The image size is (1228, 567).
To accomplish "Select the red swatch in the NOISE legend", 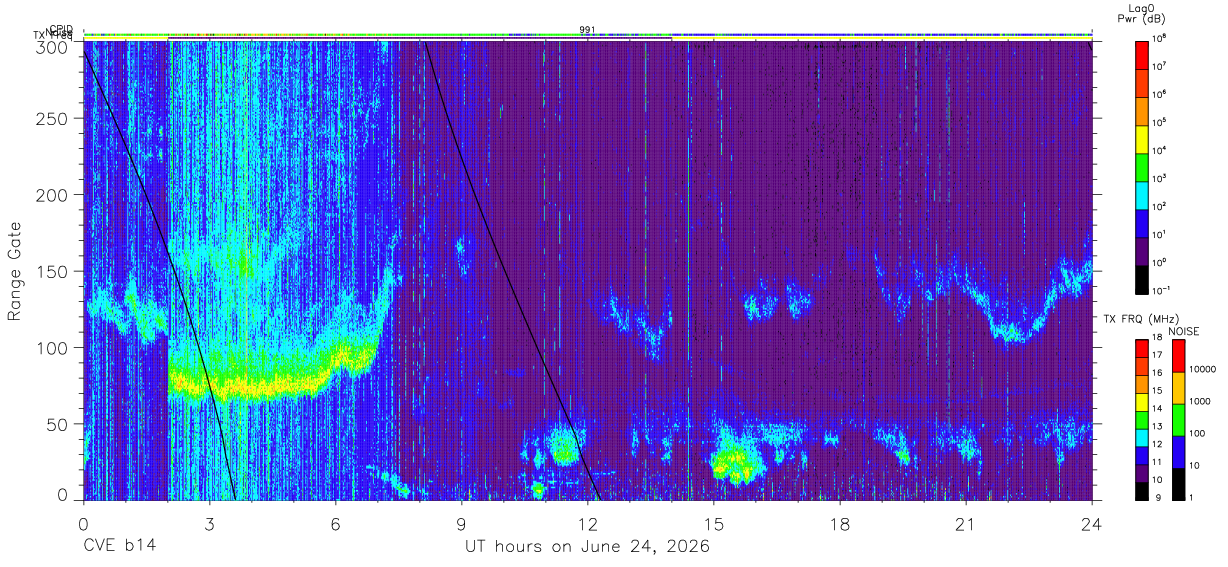I will (1179, 356).
